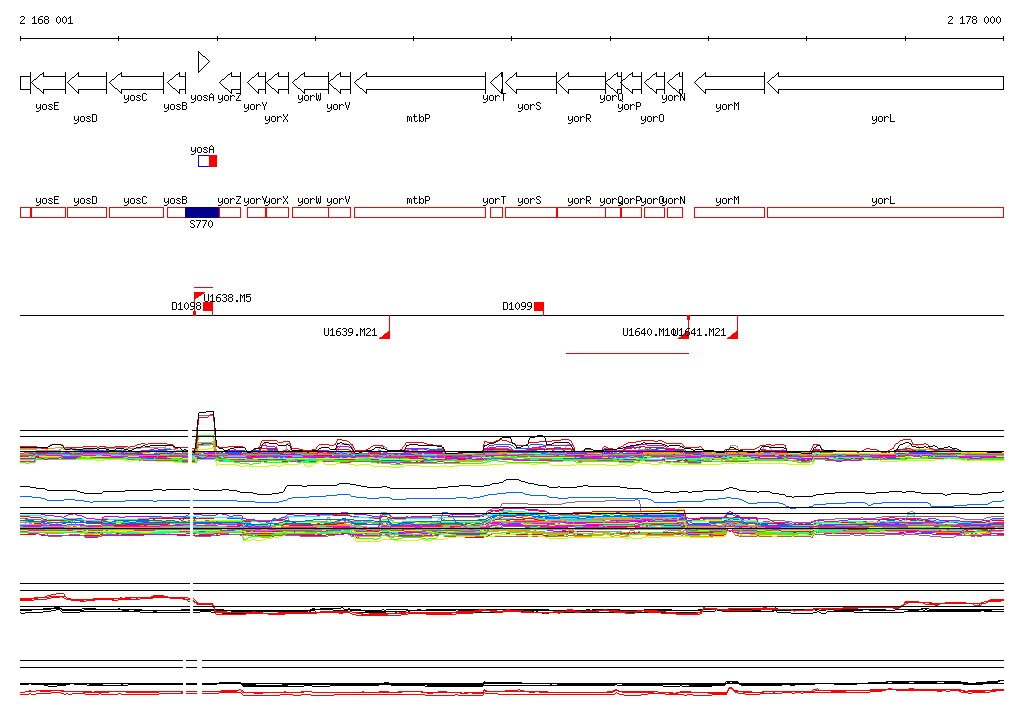Select the dark blue S770 segment

[x=202, y=212]
